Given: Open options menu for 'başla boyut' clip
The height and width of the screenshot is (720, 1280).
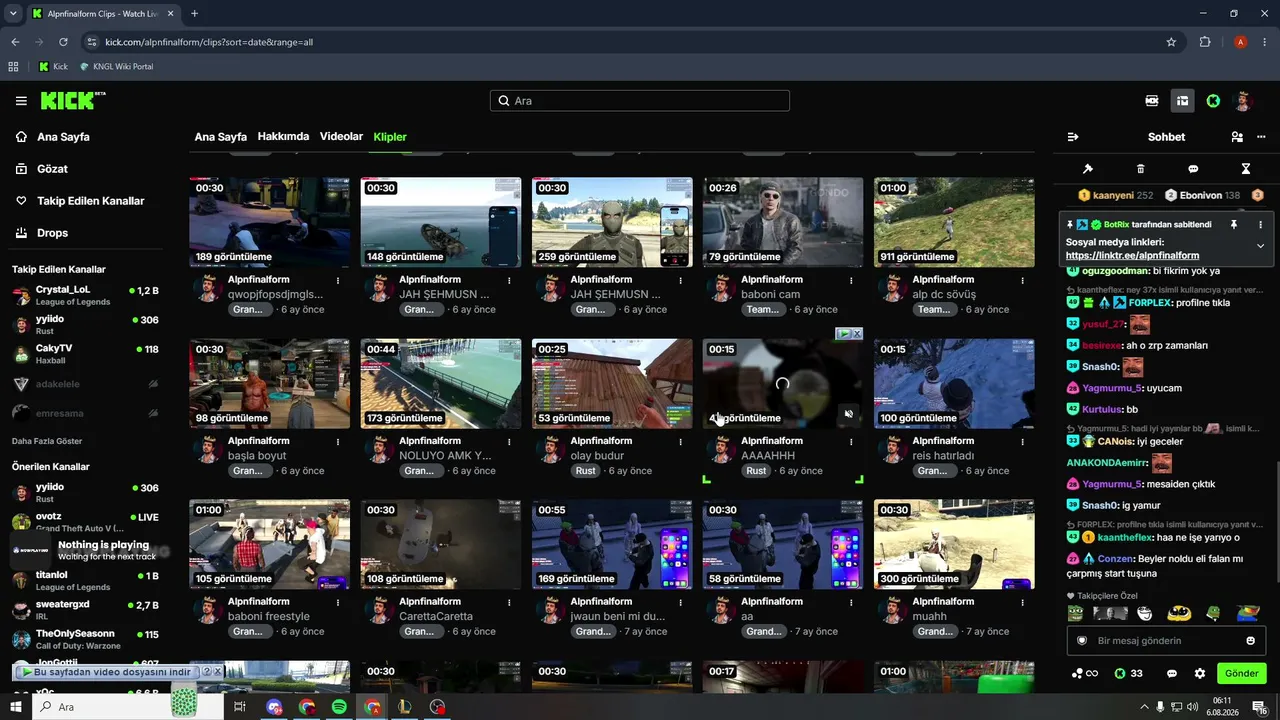Looking at the screenshot, I should [338, 441].
